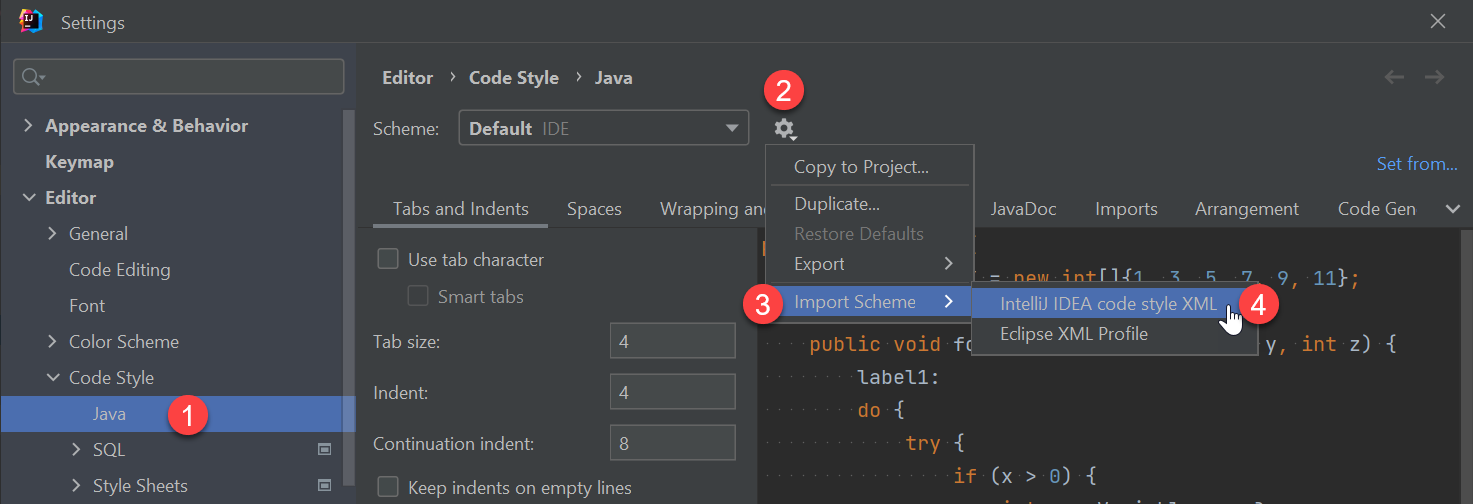Expand the SQL code style node
1473x504 pixels.
76,450
